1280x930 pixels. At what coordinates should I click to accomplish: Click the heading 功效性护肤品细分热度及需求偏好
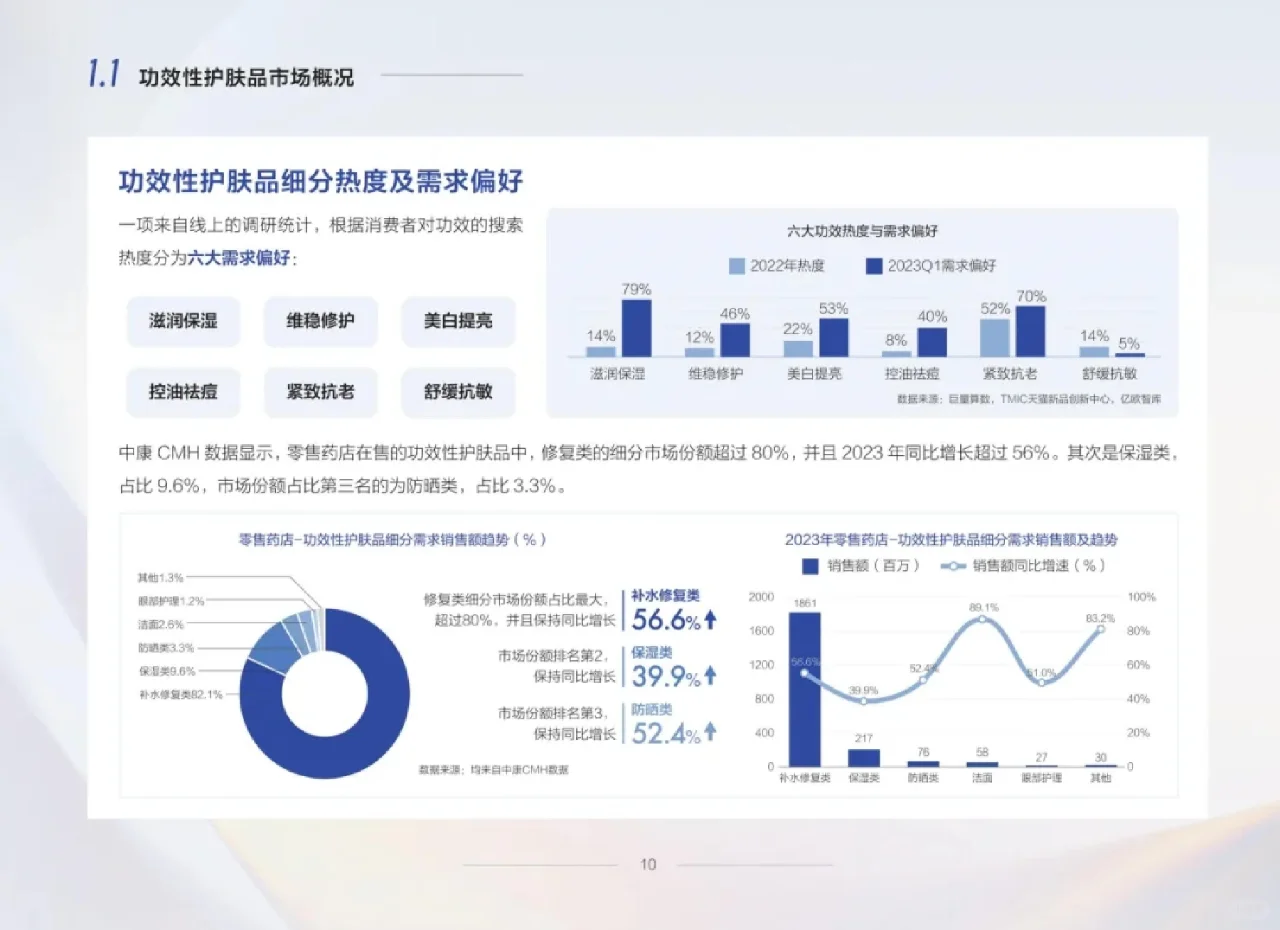point(321,182)
